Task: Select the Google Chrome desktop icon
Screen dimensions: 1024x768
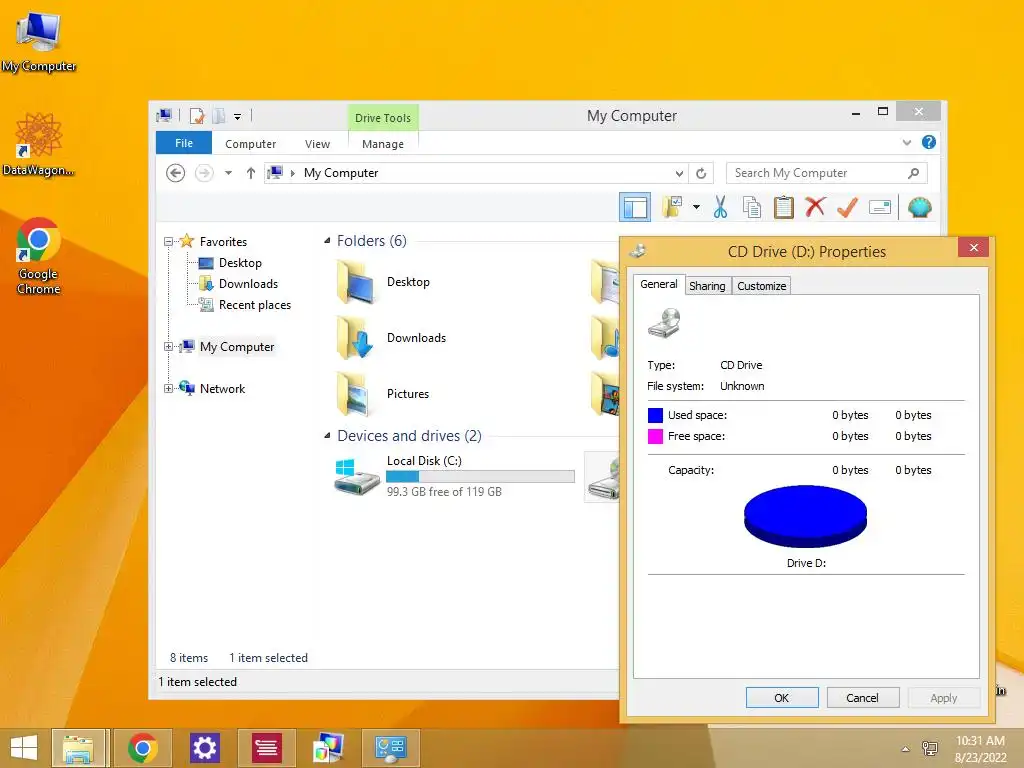Action: pos(39,255)
